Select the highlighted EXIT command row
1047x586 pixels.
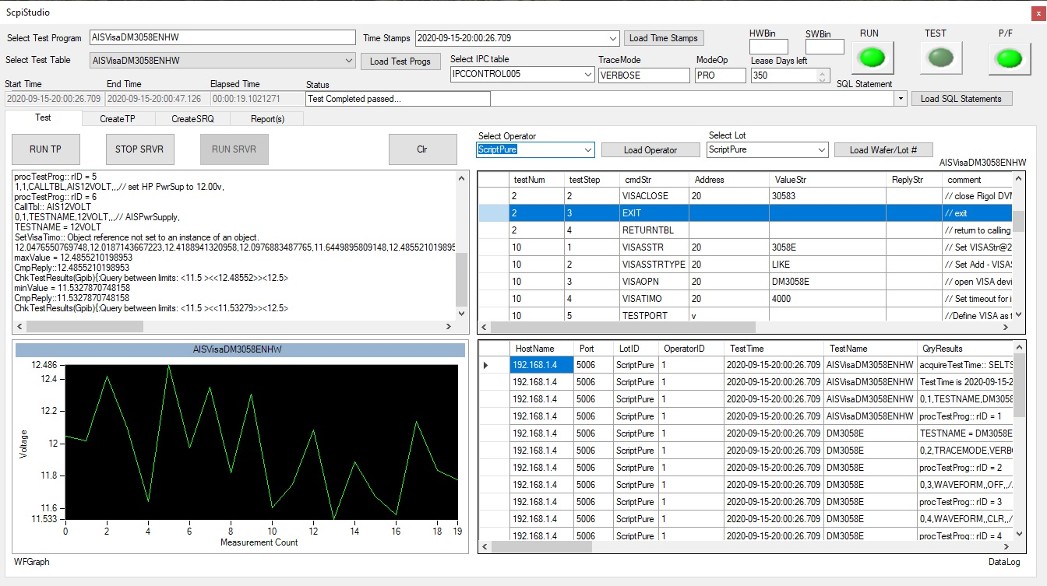coord(745,213)
